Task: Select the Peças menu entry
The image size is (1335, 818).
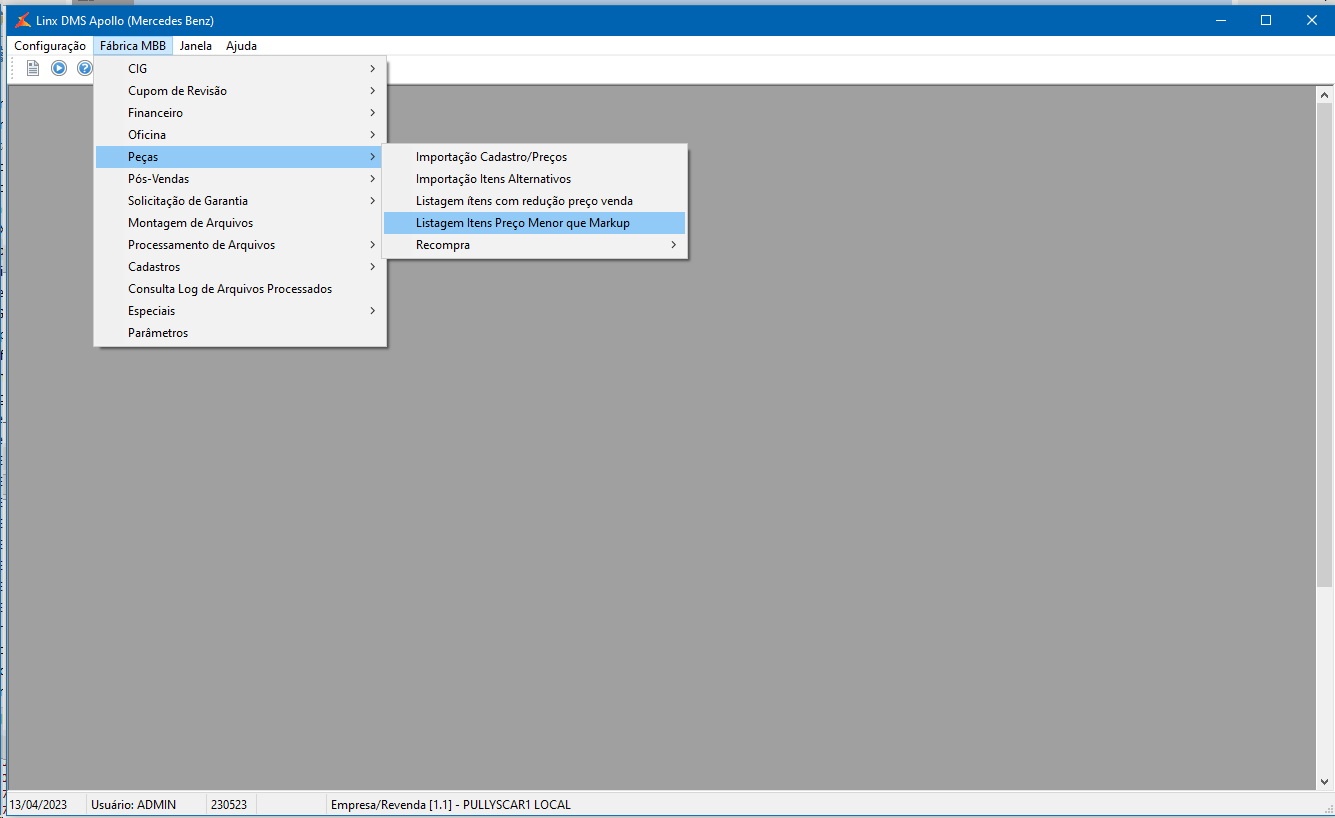Action: 240,157
